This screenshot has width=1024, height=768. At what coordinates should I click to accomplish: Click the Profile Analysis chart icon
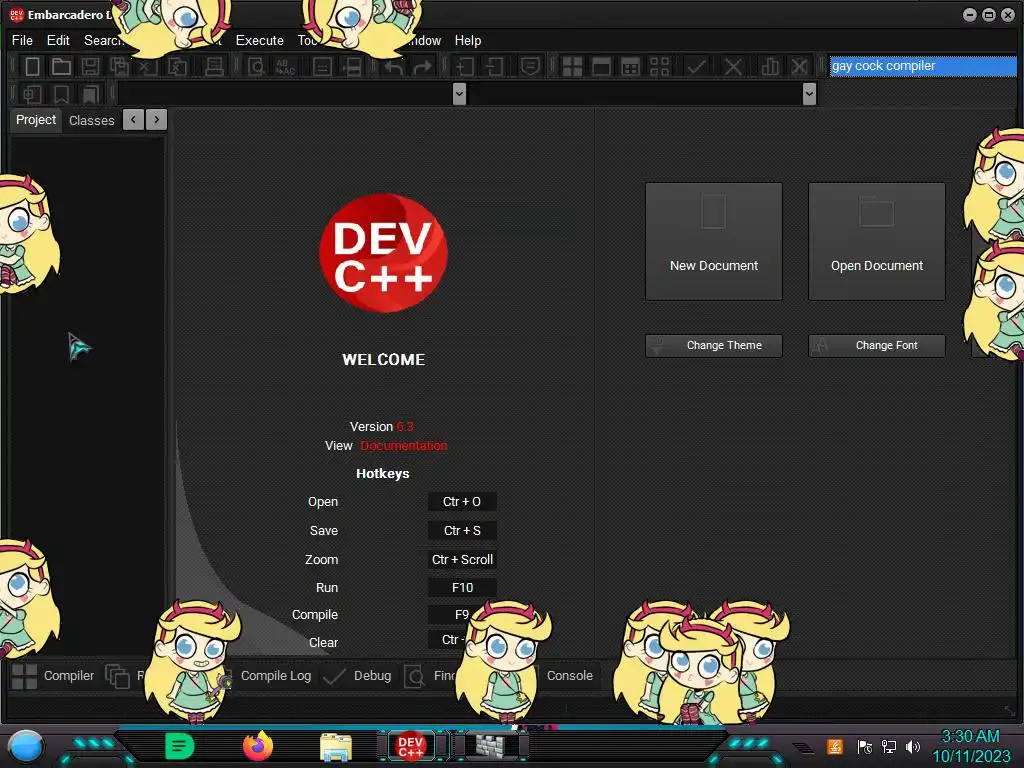tap(770, 67)
